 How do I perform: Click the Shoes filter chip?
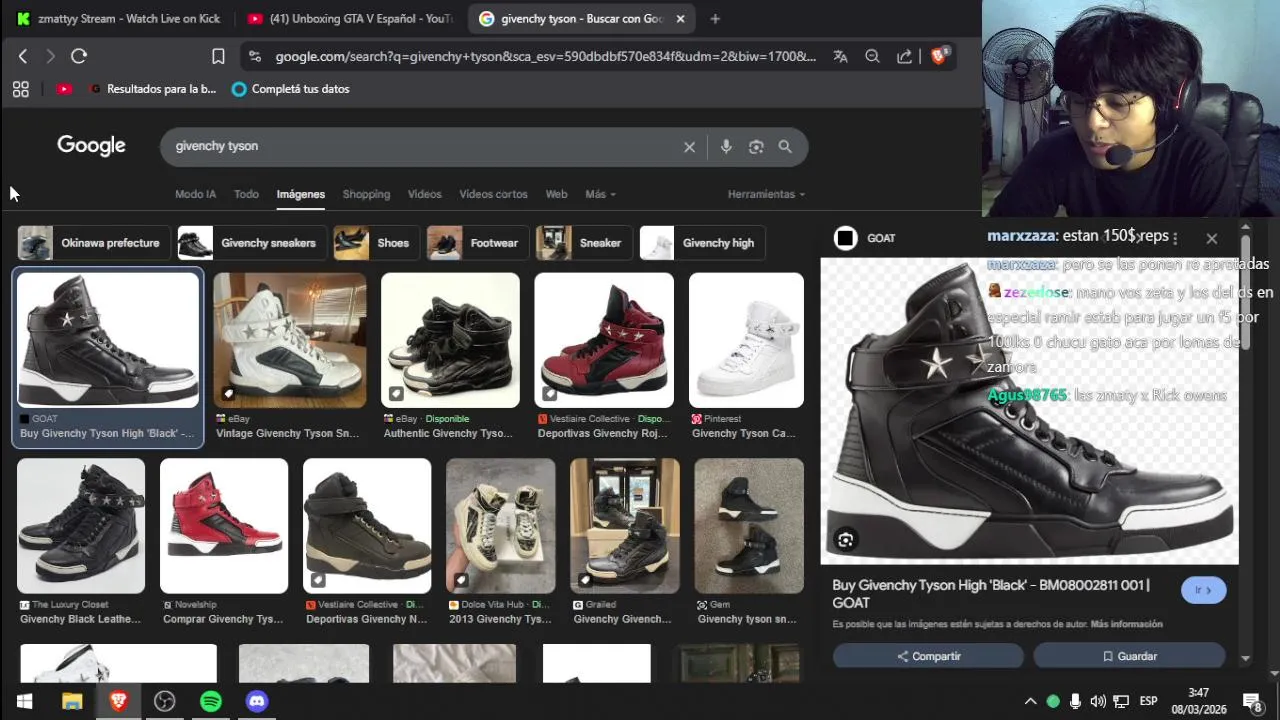tap(375, 243)
